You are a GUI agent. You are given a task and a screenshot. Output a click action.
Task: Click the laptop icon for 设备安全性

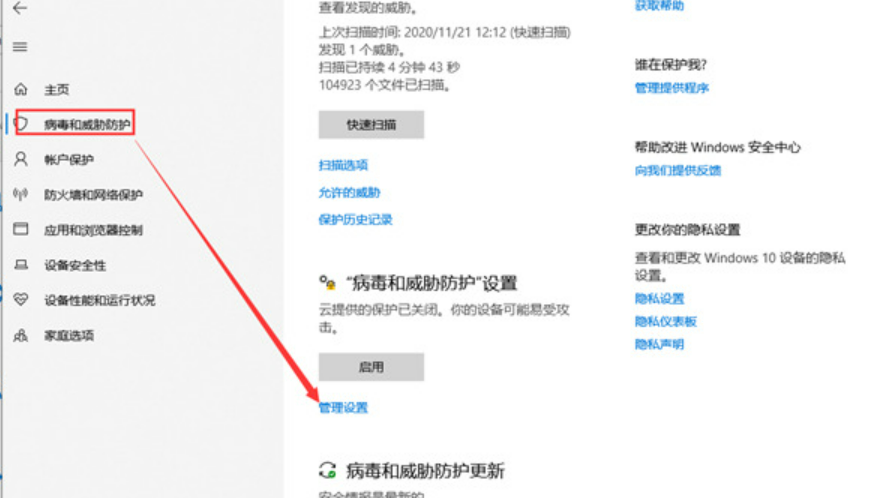pyautogui.click(x=21, y=265)
